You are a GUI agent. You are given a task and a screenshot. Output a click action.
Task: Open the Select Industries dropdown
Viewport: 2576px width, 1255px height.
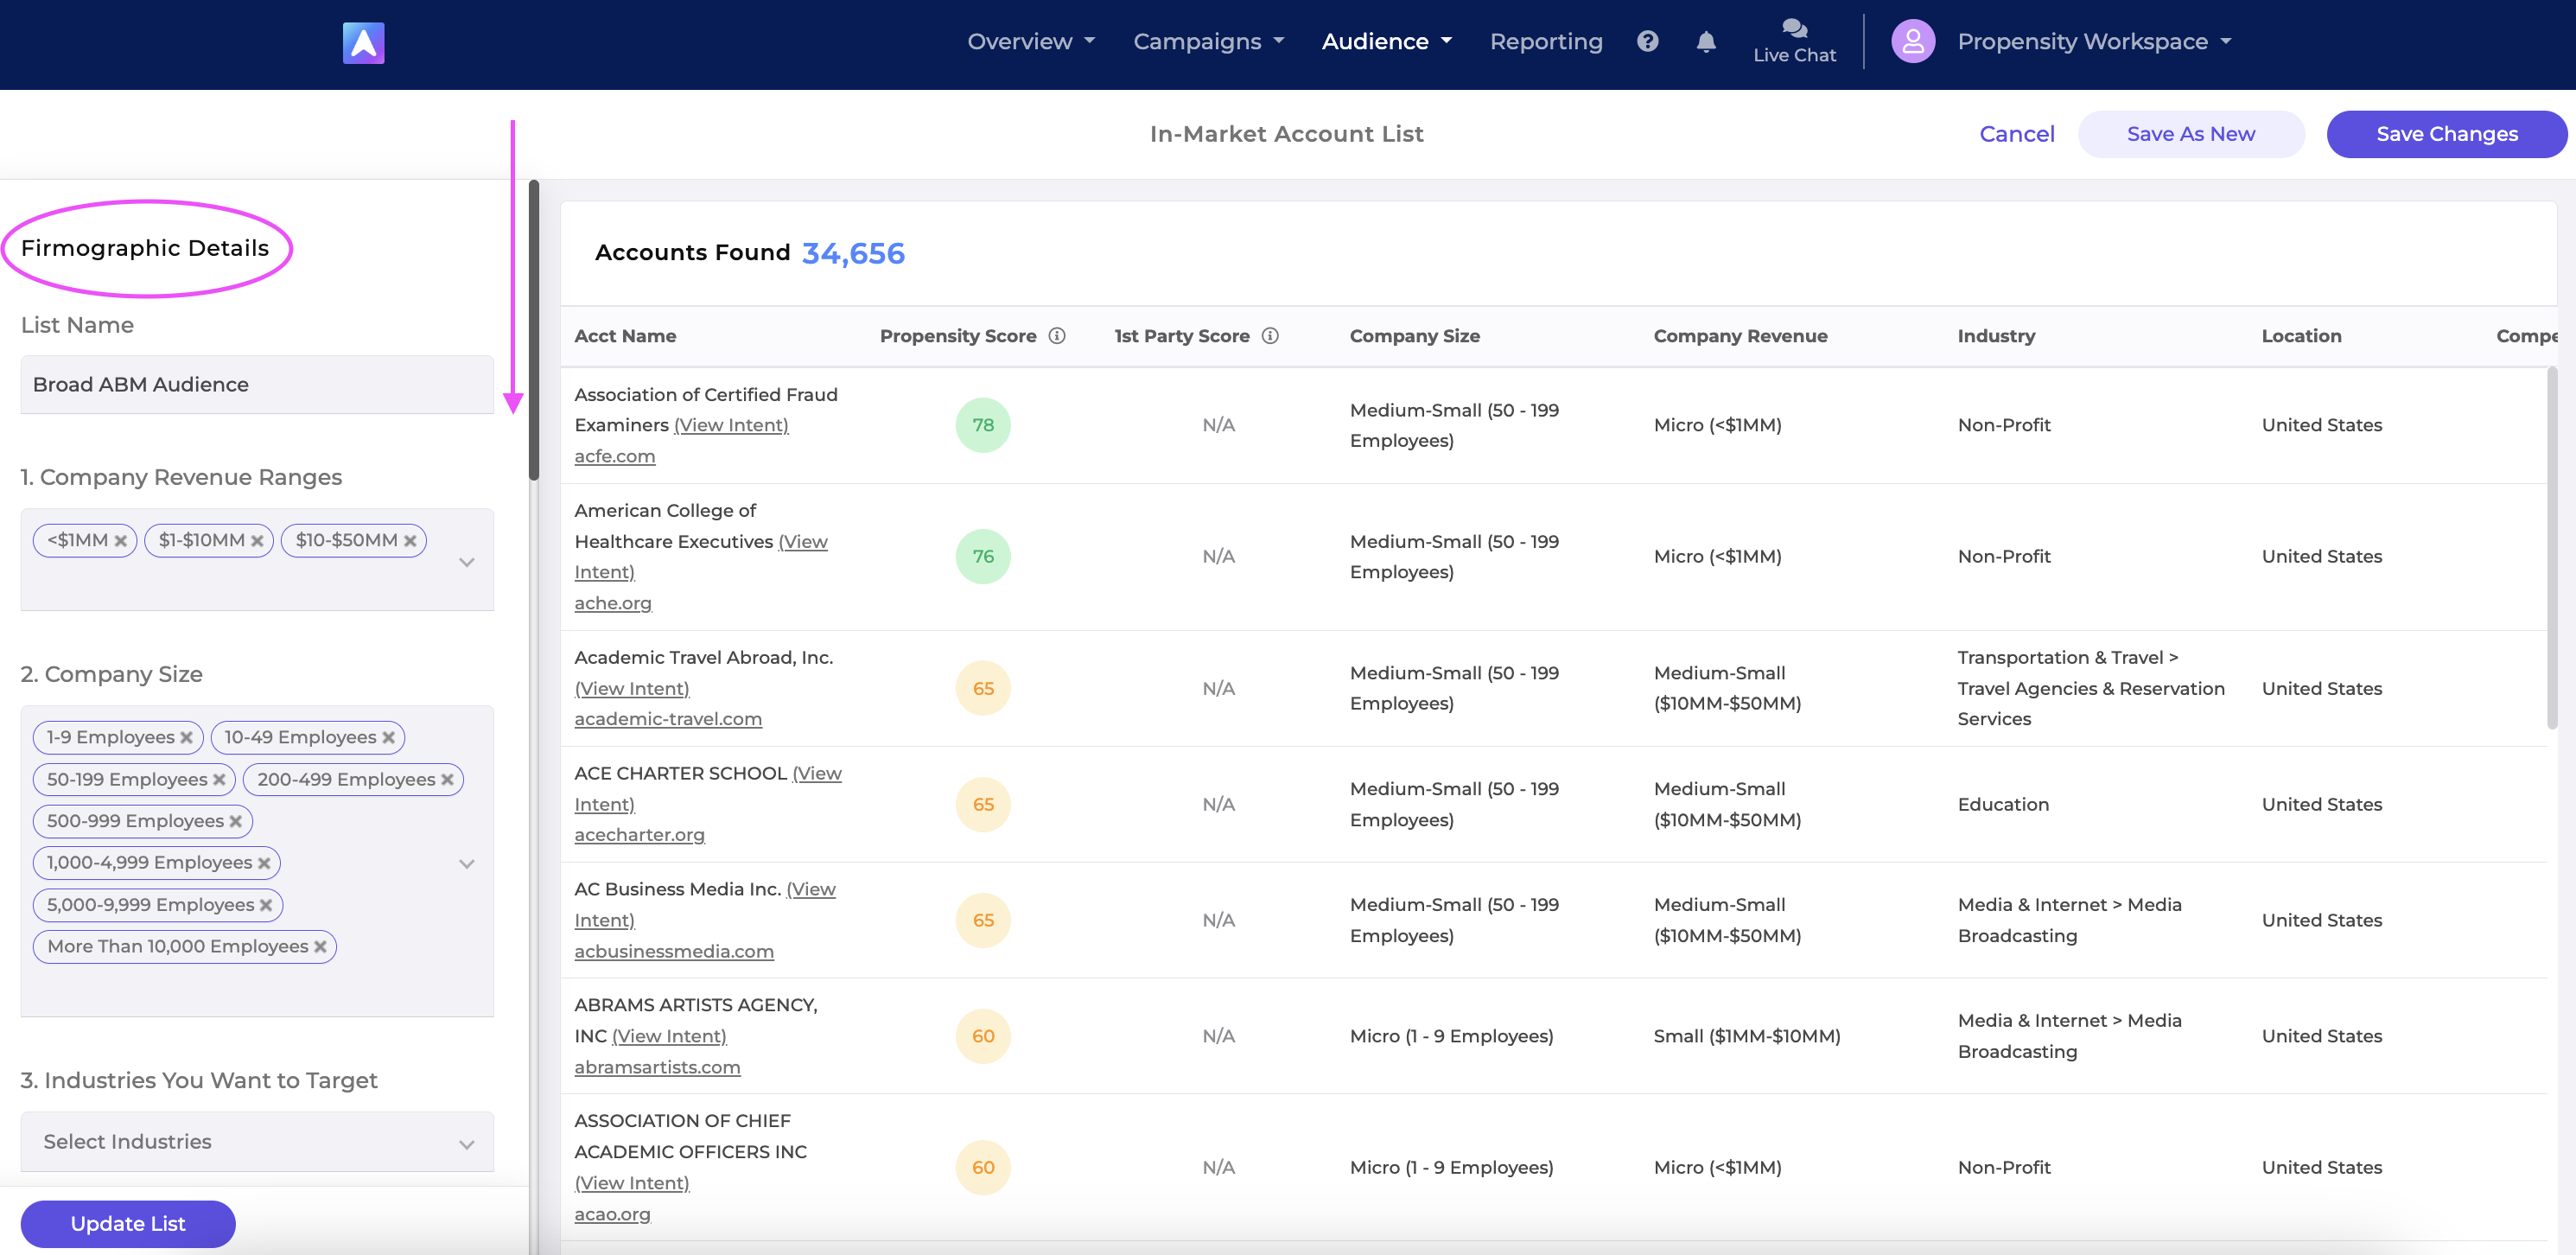point(257,1142)
